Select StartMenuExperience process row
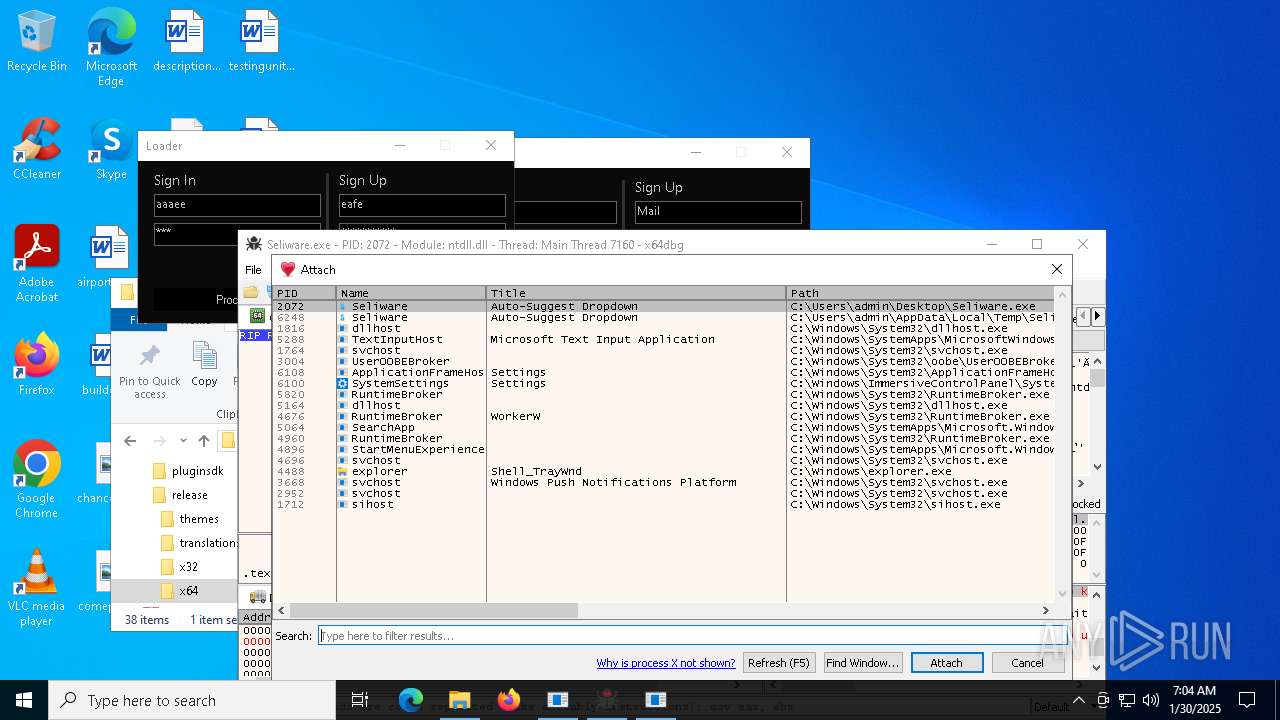The height and width of the screenshot is (720, 1280). [663, 449]
